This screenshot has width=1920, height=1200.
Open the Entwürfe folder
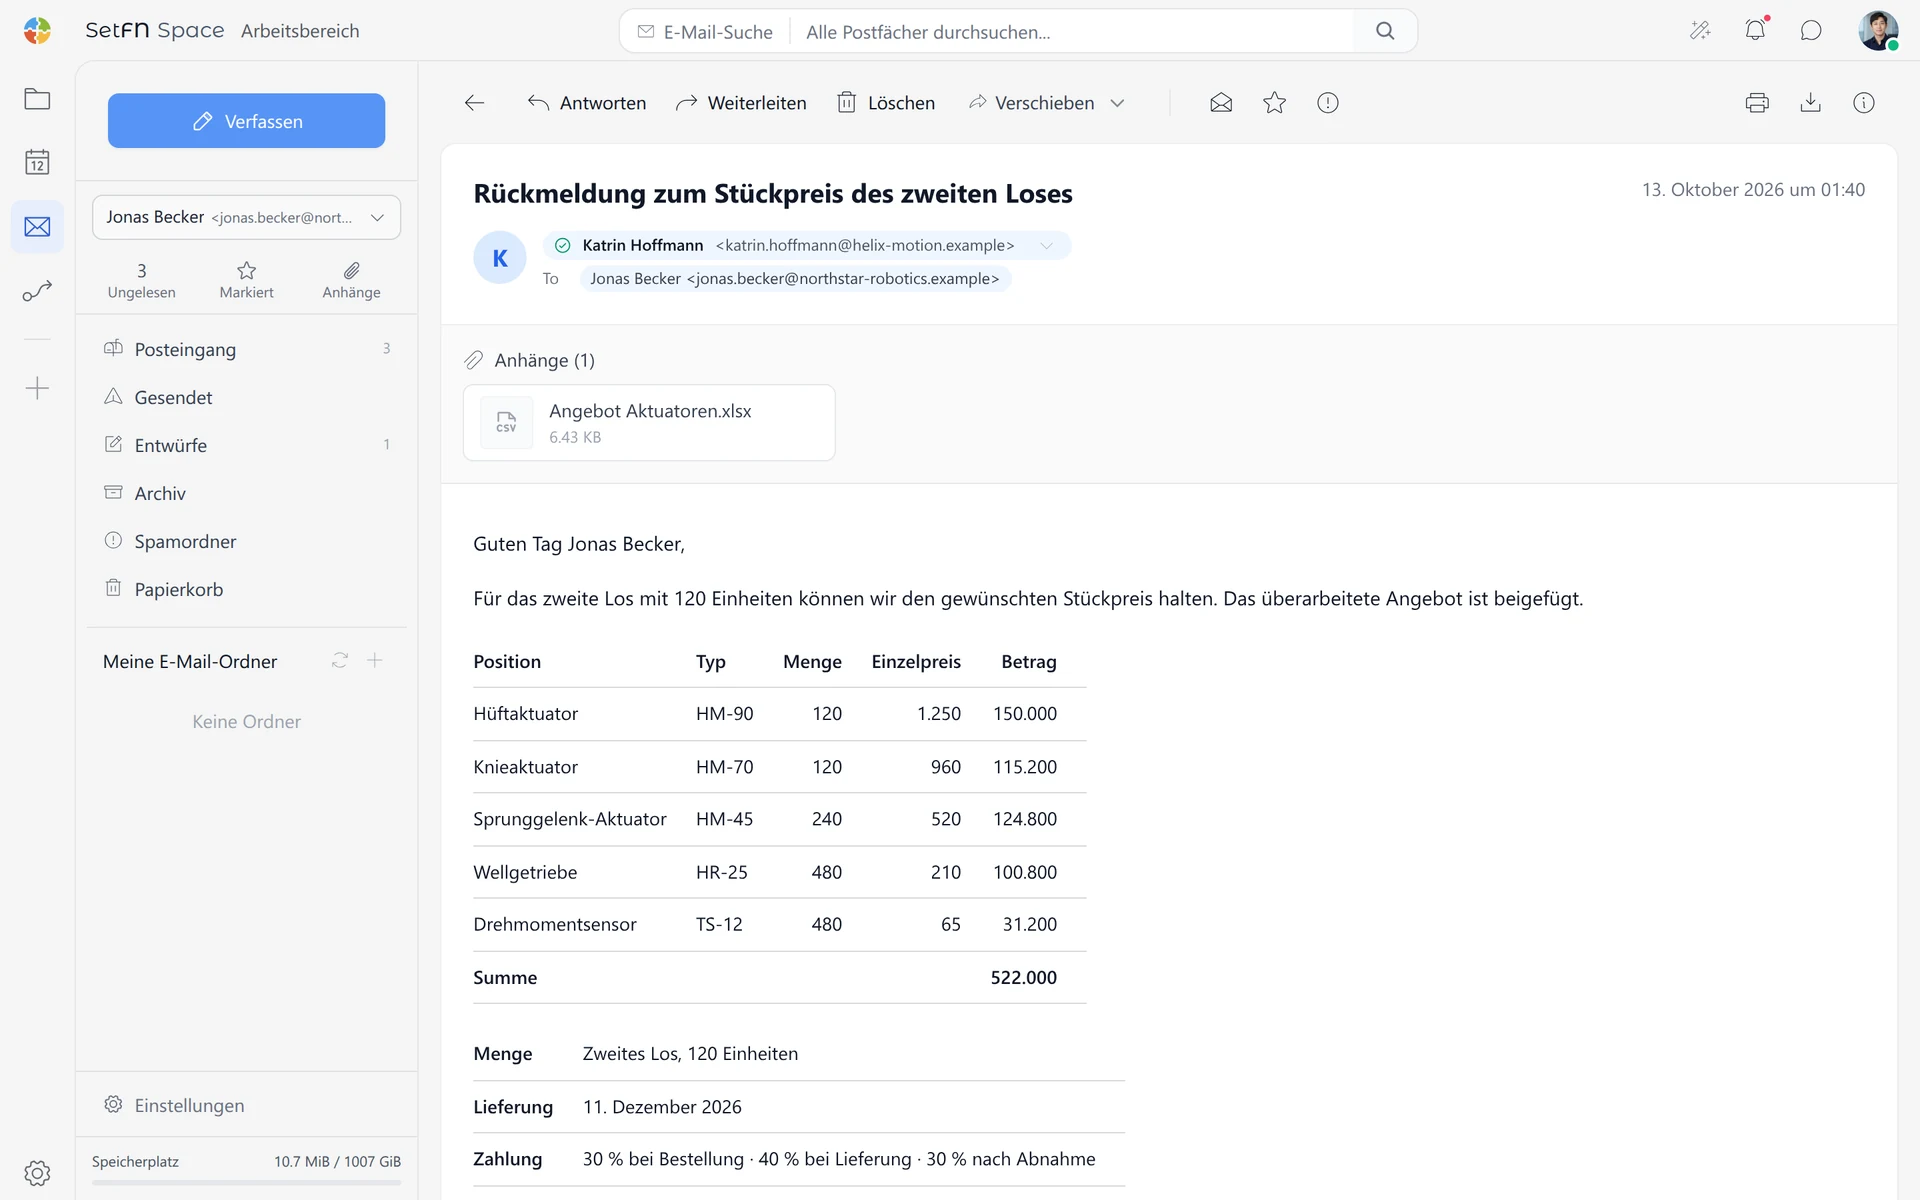click(246, 445)
